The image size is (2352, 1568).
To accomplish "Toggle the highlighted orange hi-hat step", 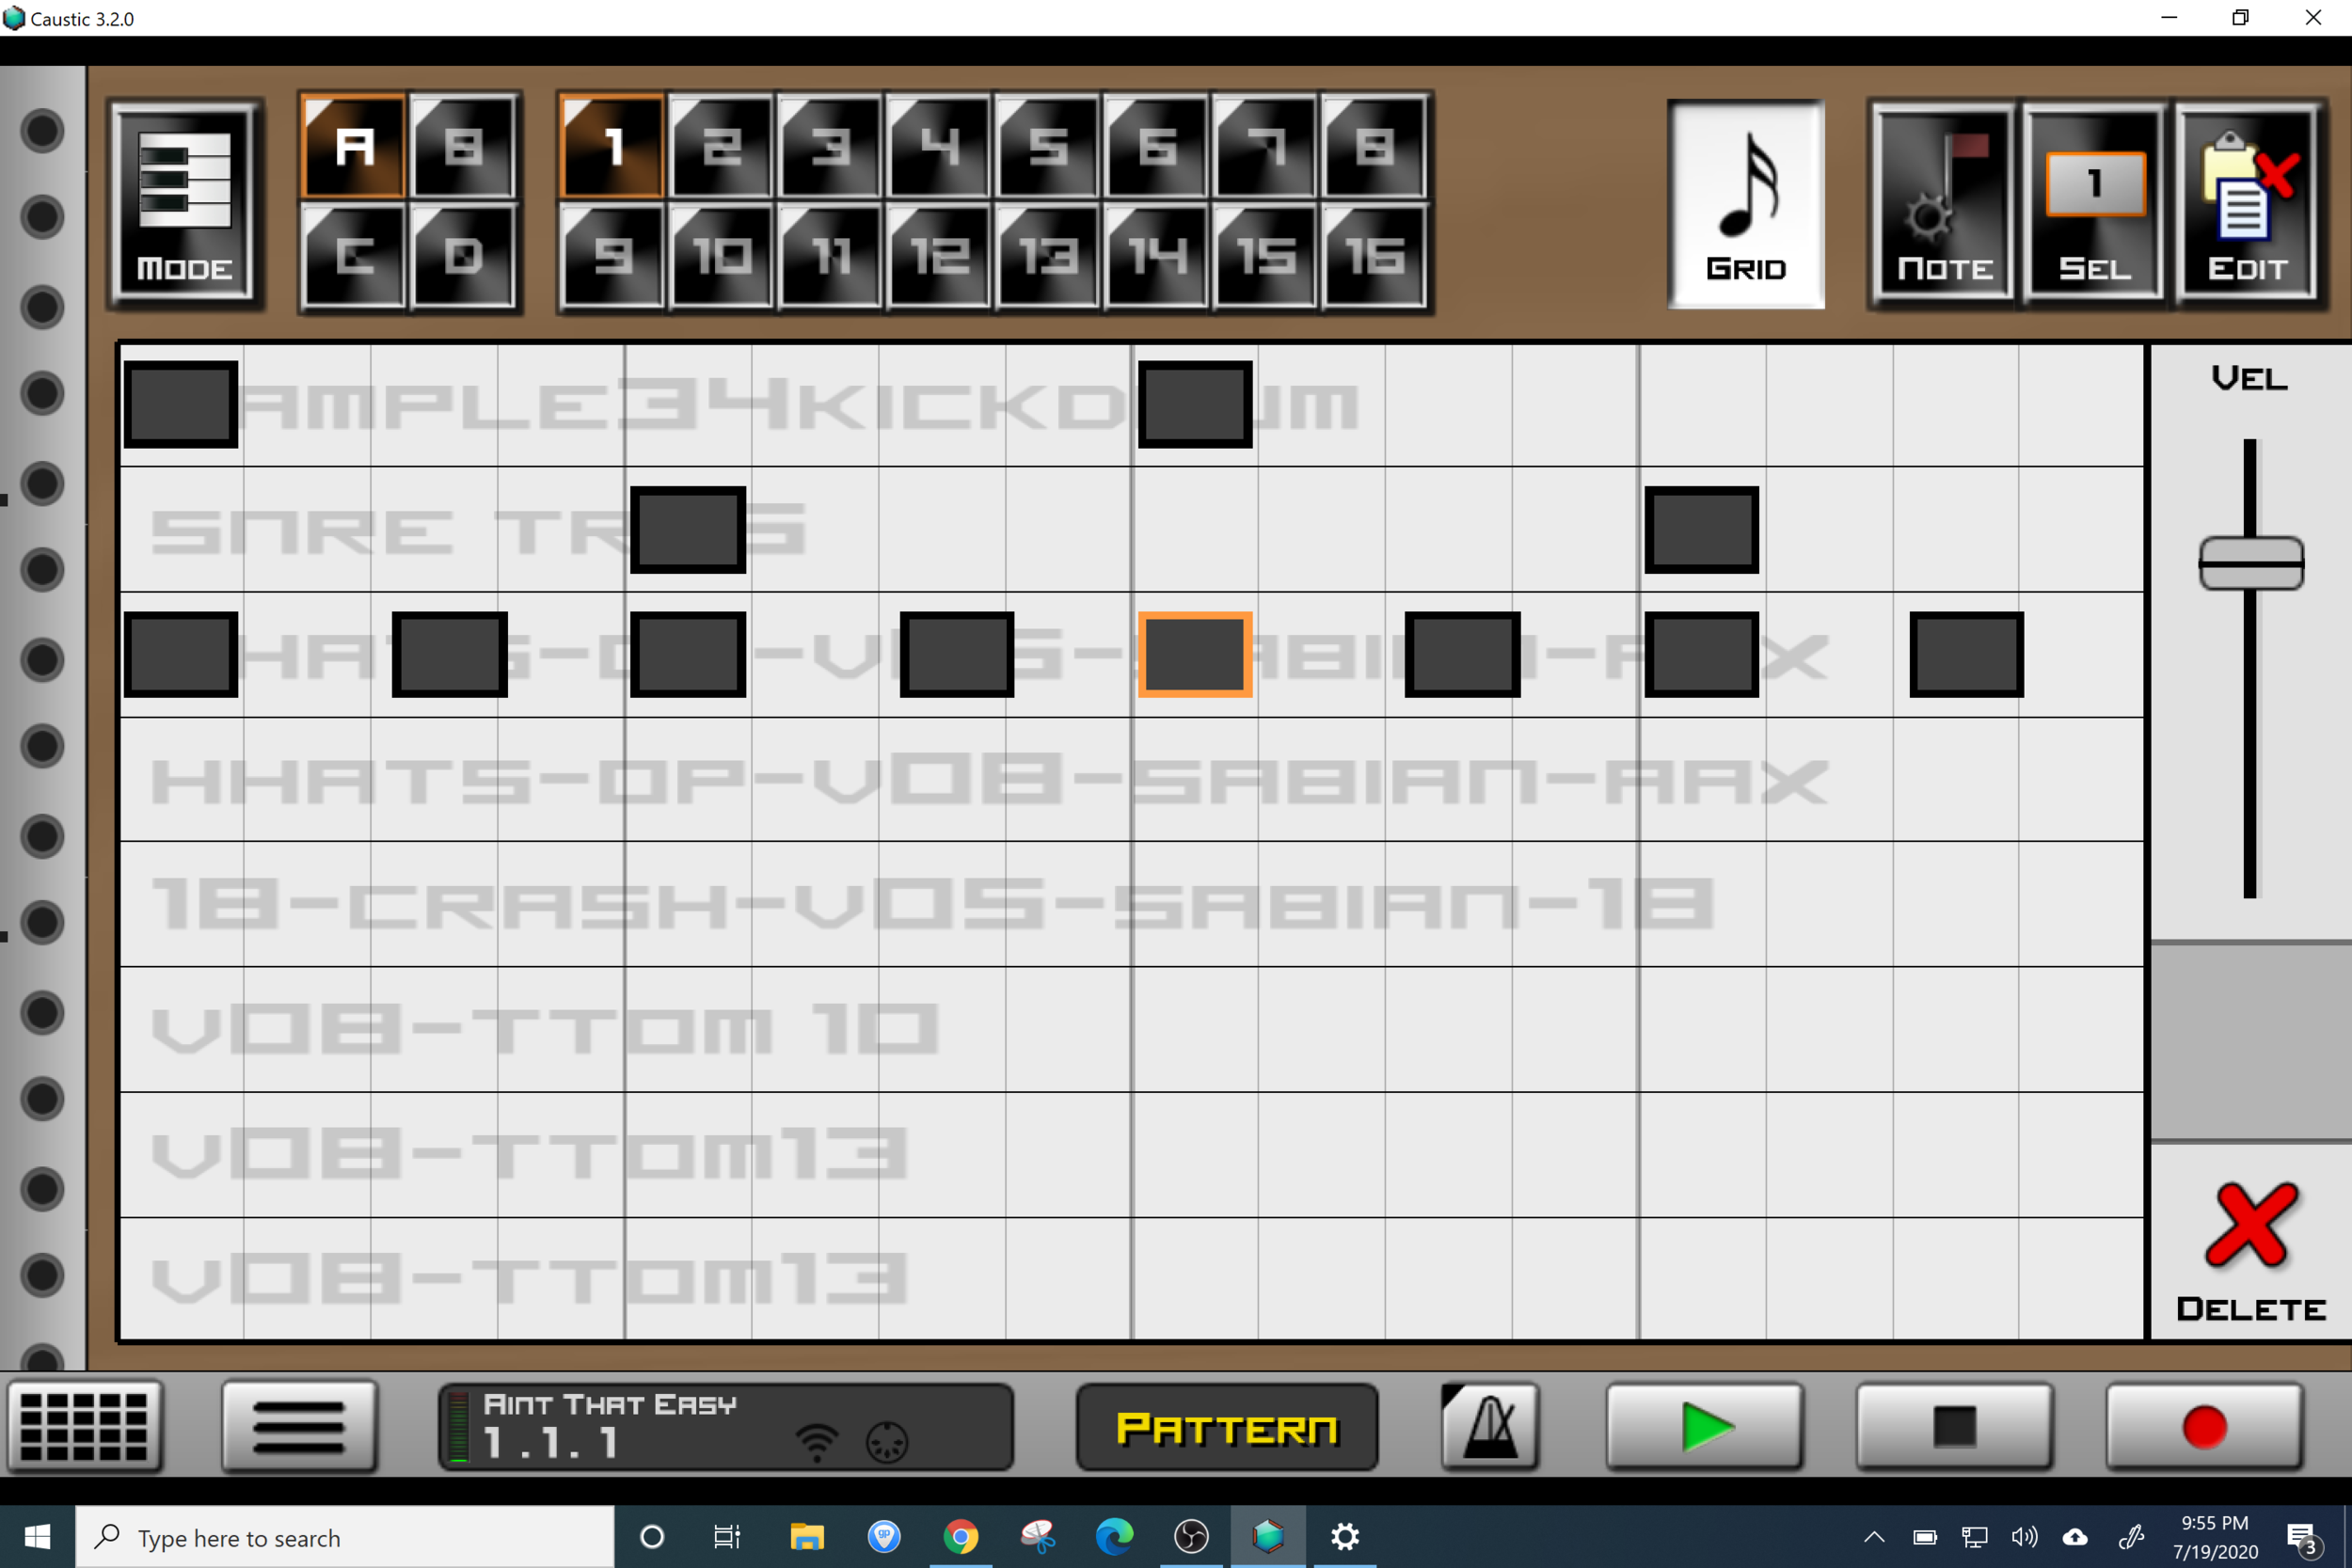I will [1194, 654].
